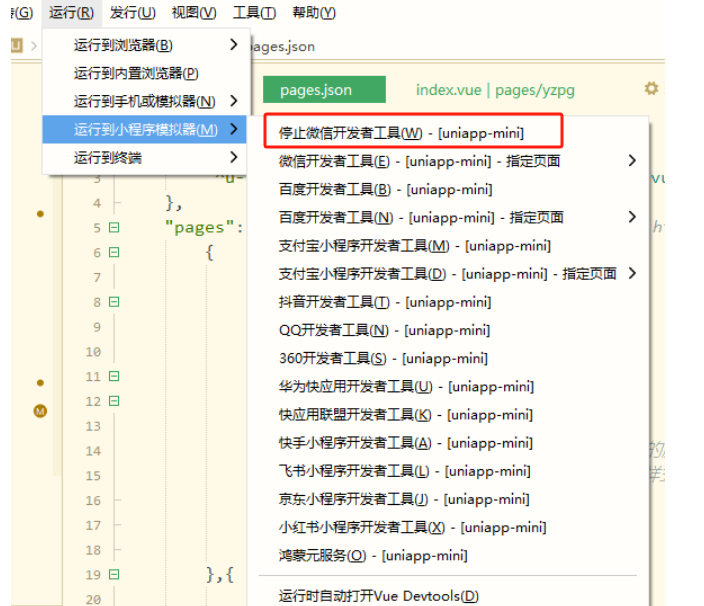The image size is (704, 606).
Task: Expand arrow beside 支付宝小程序开发者工具(D) 指定页面
Action: click(x=632, y=273)
